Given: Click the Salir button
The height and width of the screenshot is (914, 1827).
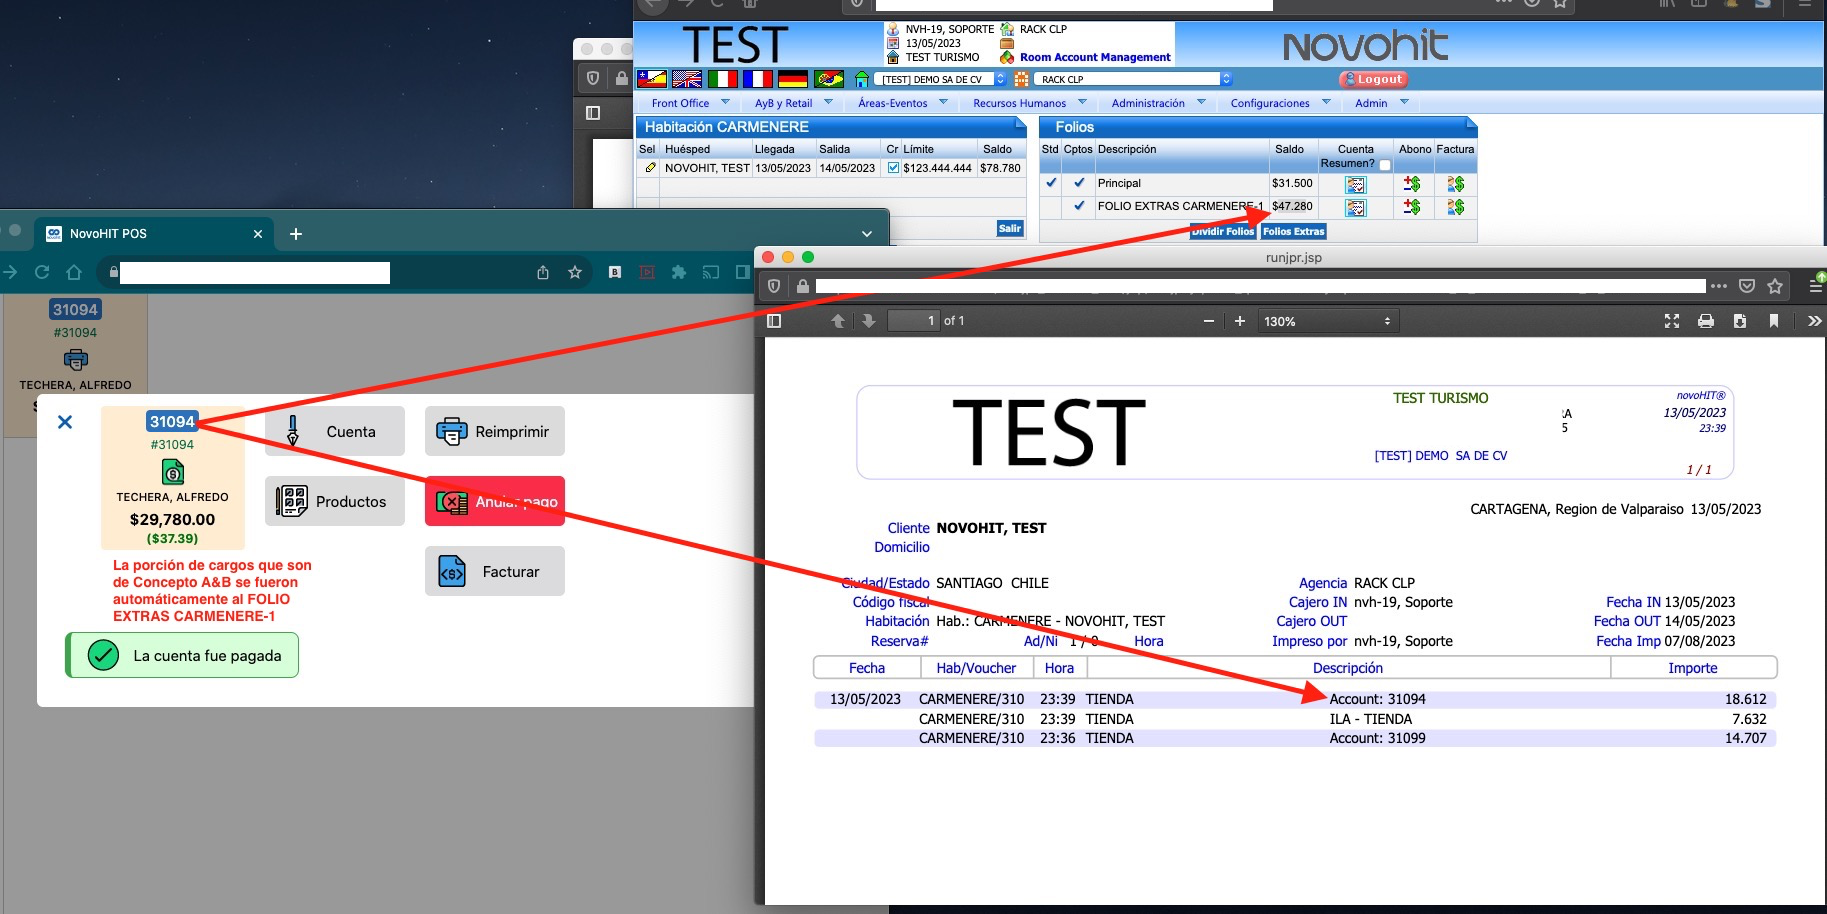Looking at the screenshot, I should (1010, 228).
